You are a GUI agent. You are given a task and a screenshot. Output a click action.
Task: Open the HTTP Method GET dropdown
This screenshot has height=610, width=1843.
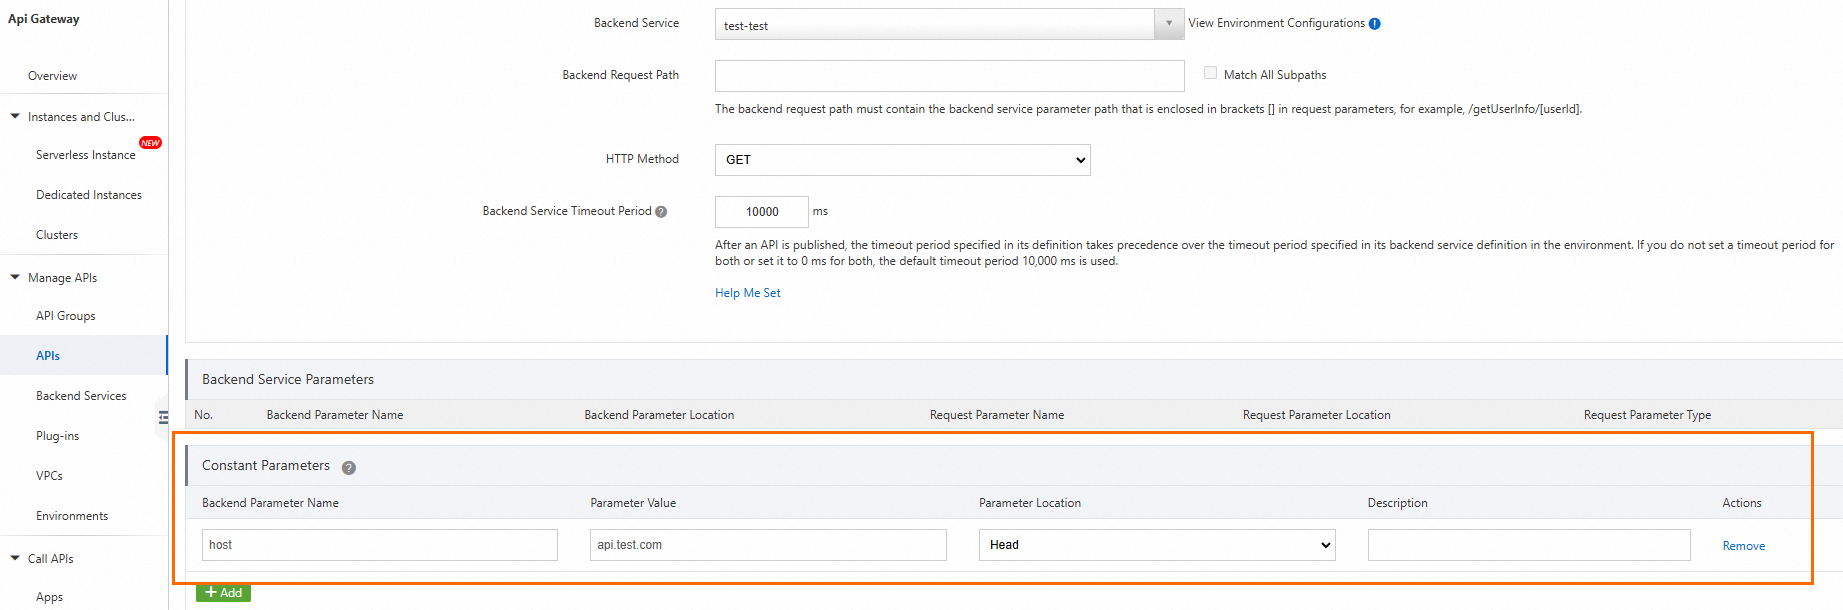(902, 160)
